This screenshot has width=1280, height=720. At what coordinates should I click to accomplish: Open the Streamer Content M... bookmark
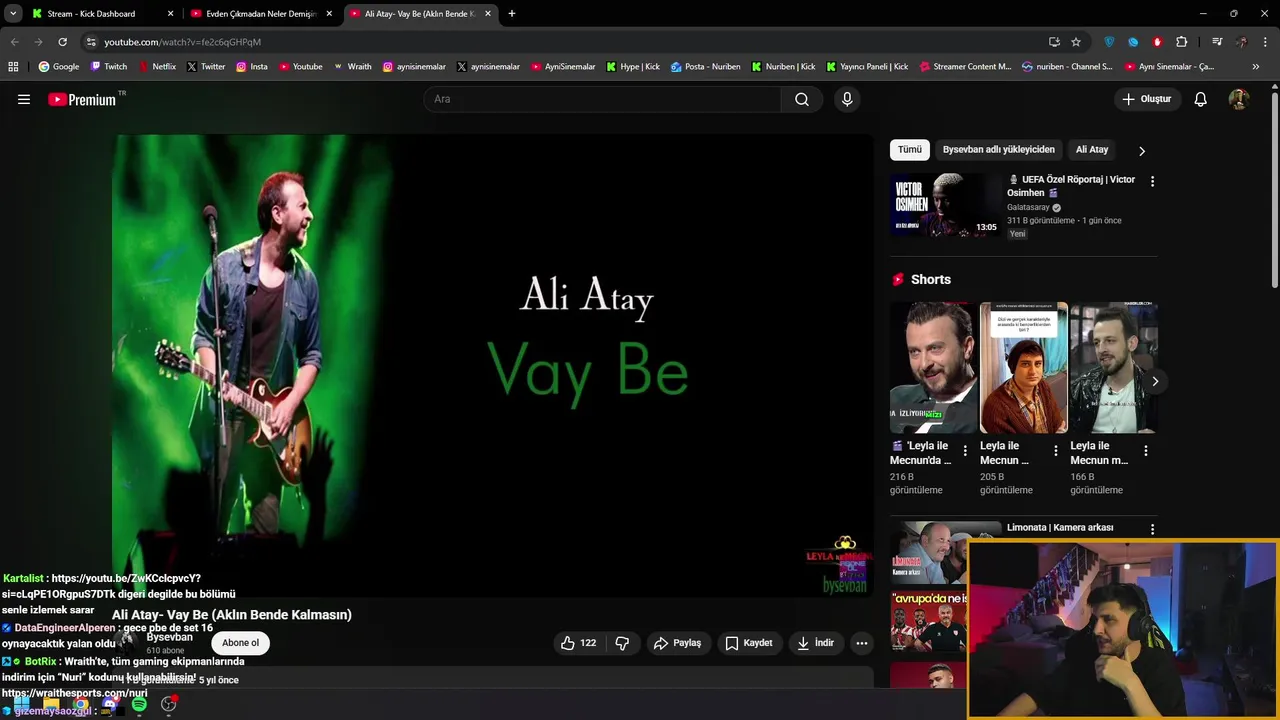965,67
